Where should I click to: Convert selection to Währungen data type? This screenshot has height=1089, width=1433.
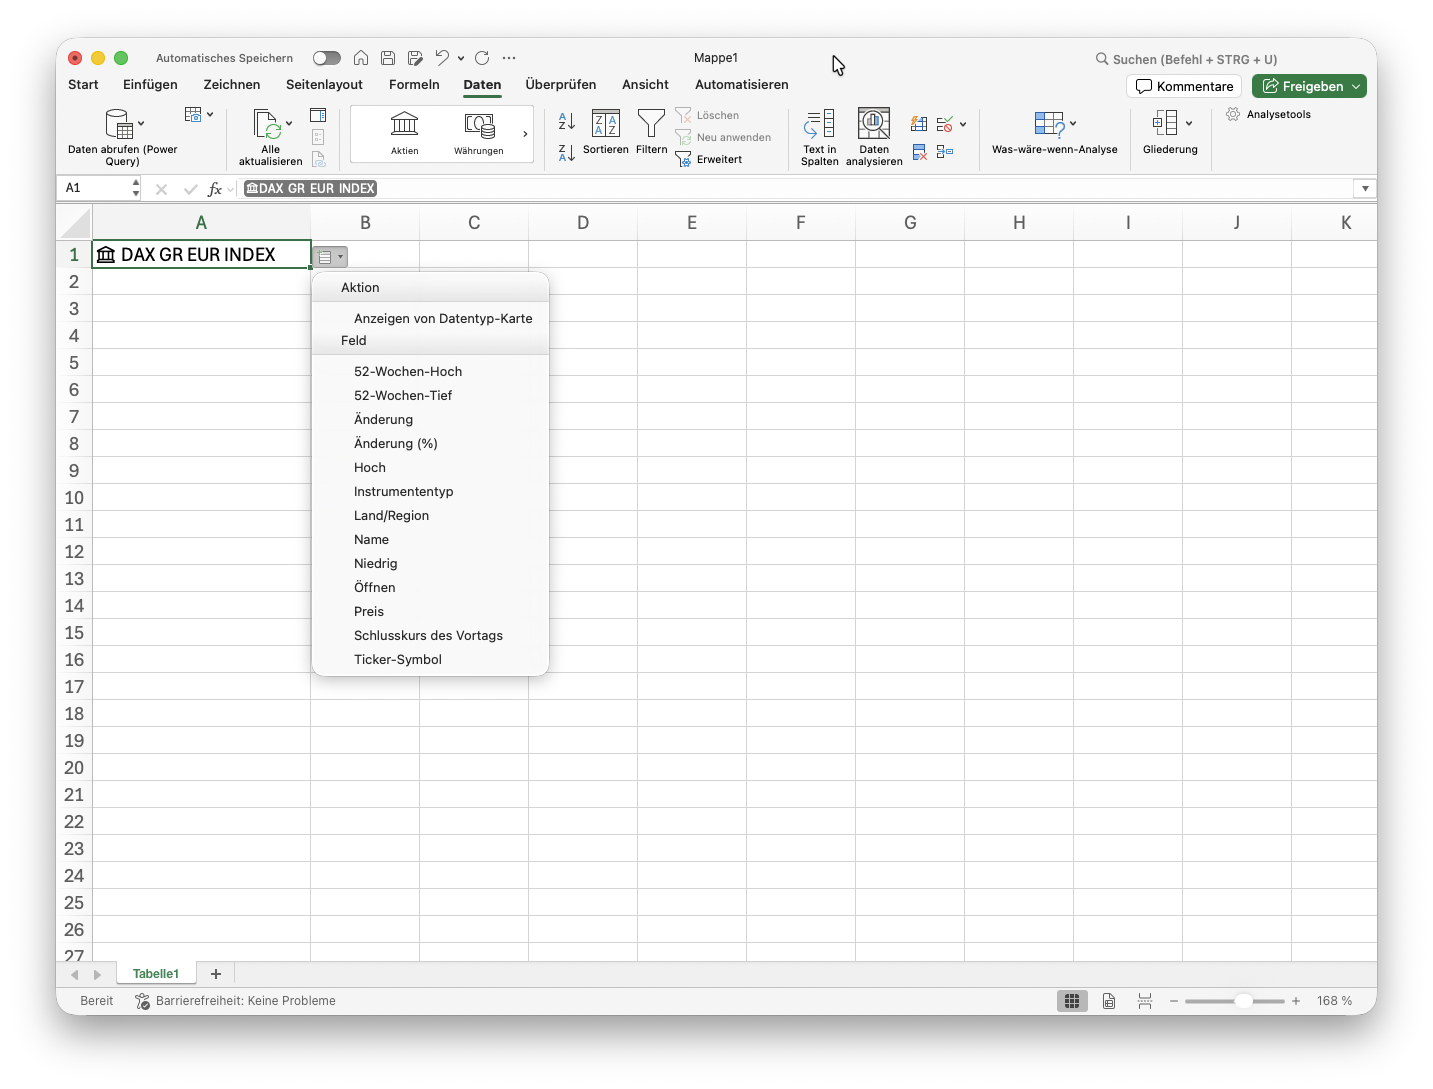point(479,134)
